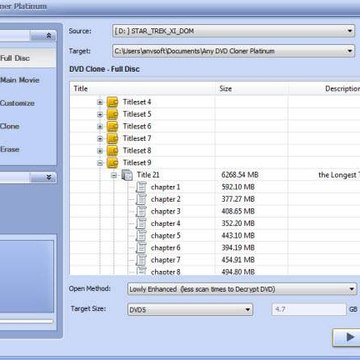360x360 pixels.
Task: Click the Title 21 document icon
Action: coord(127,175)
